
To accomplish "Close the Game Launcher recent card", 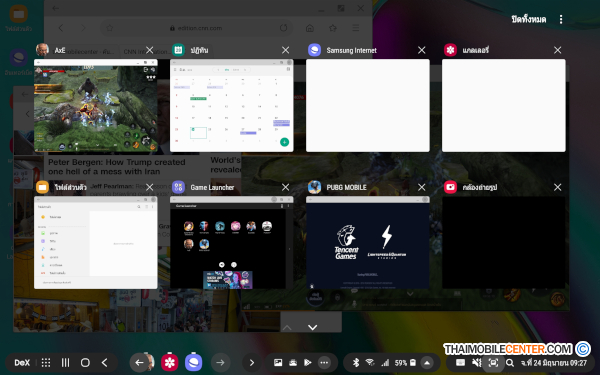I will click(285, 187).
